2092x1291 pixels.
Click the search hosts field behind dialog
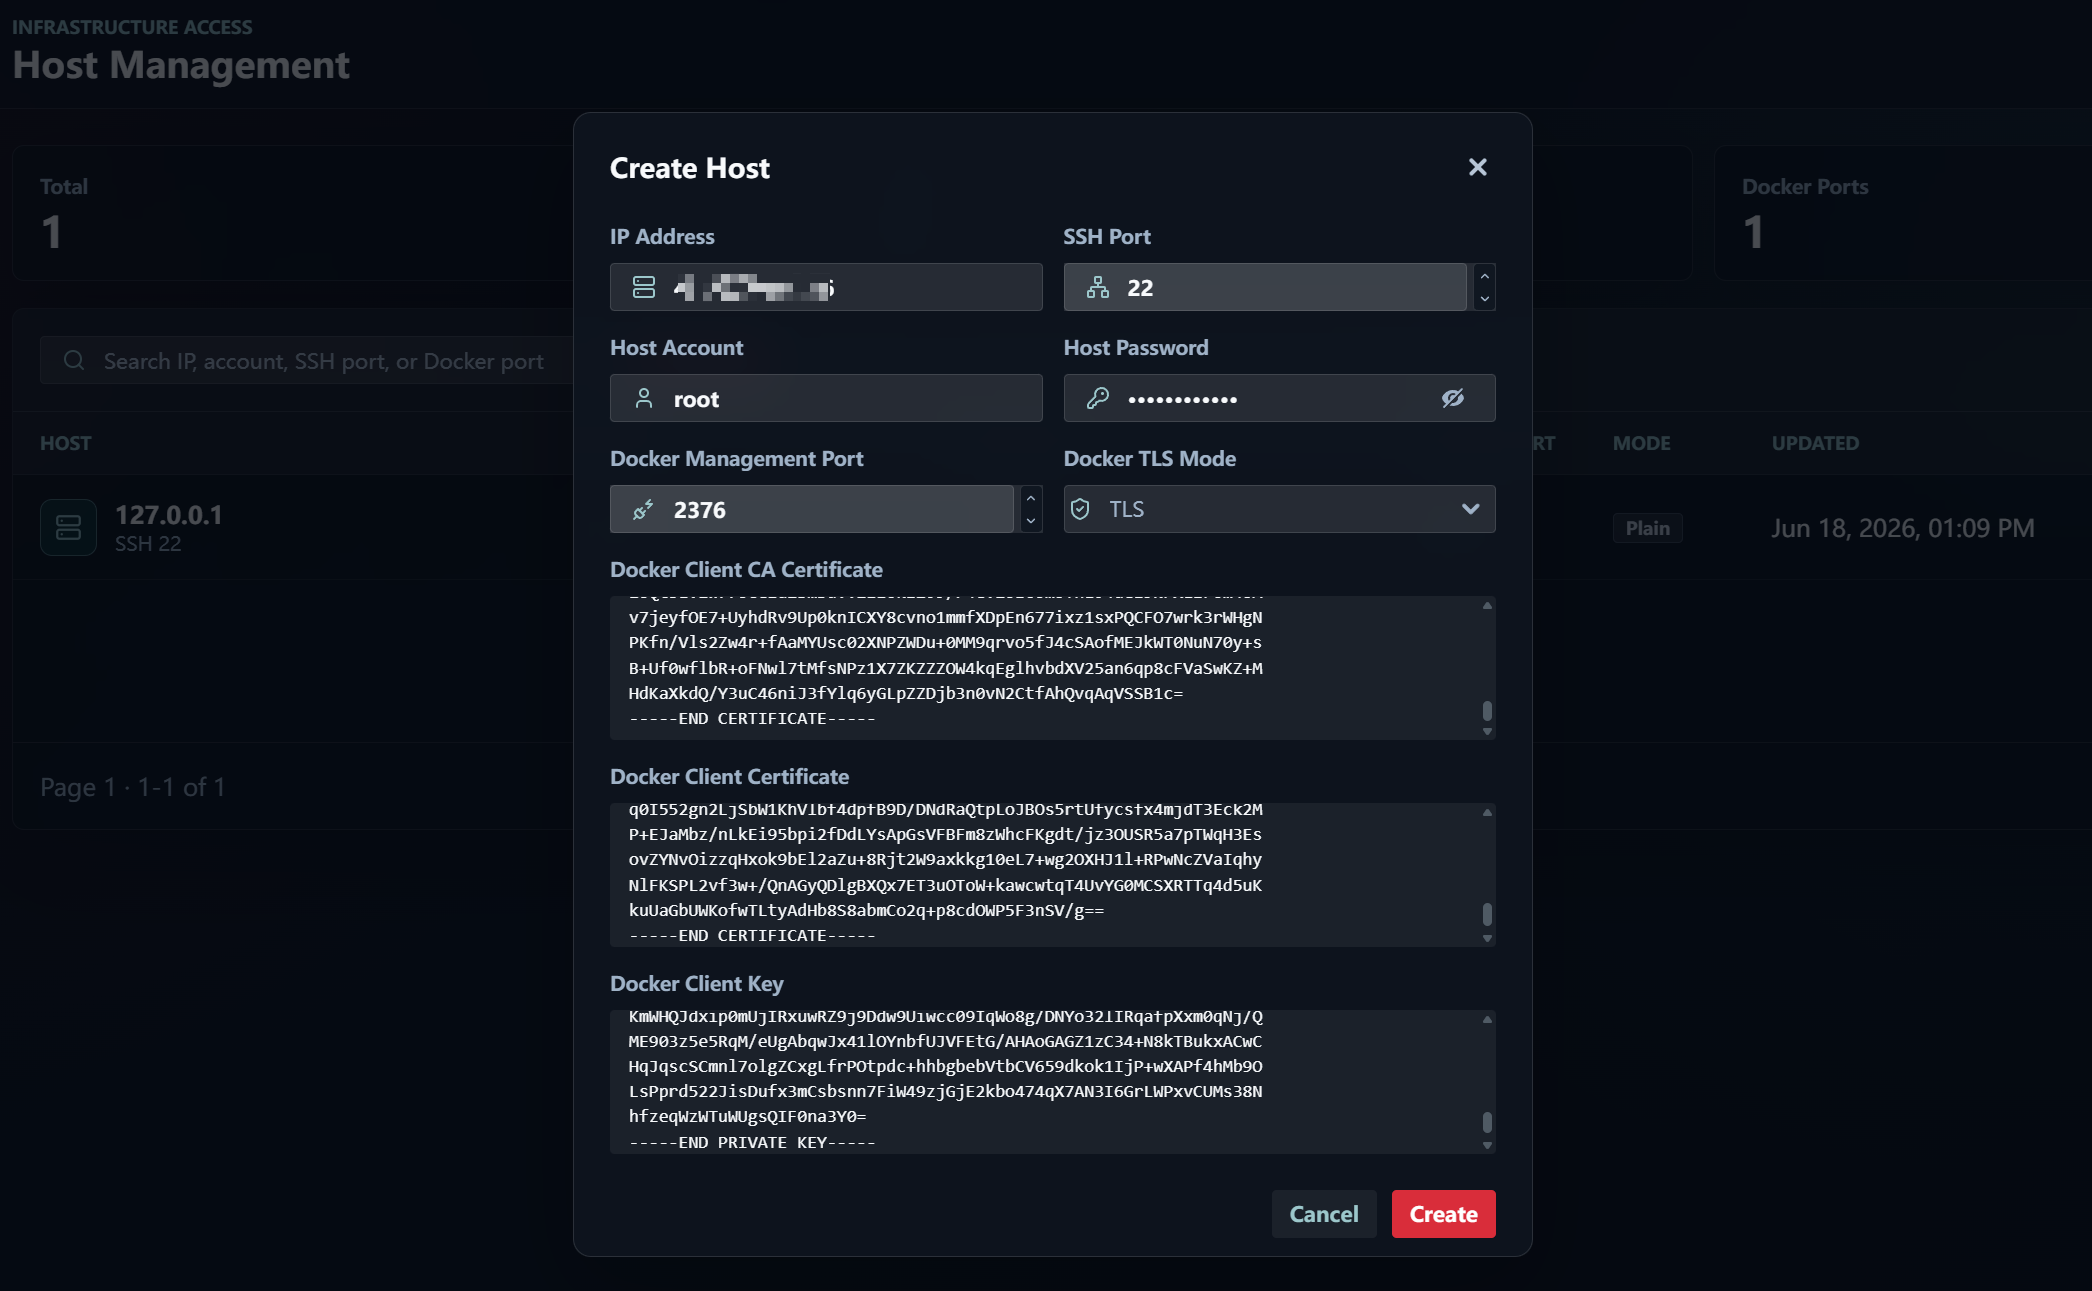point(306,360)
